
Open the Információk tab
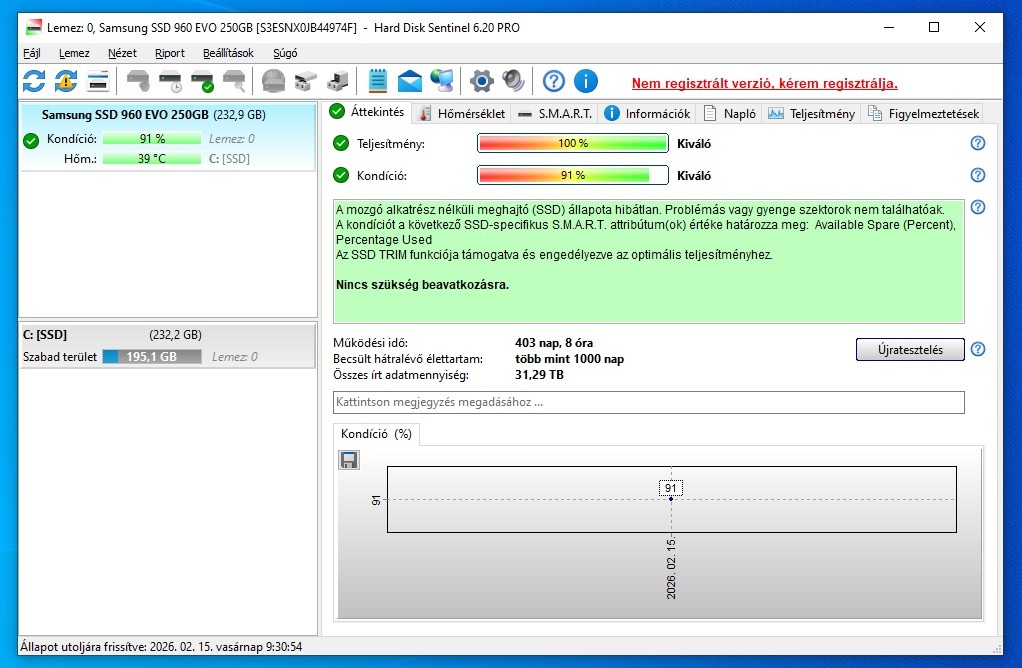pos(647,113)
